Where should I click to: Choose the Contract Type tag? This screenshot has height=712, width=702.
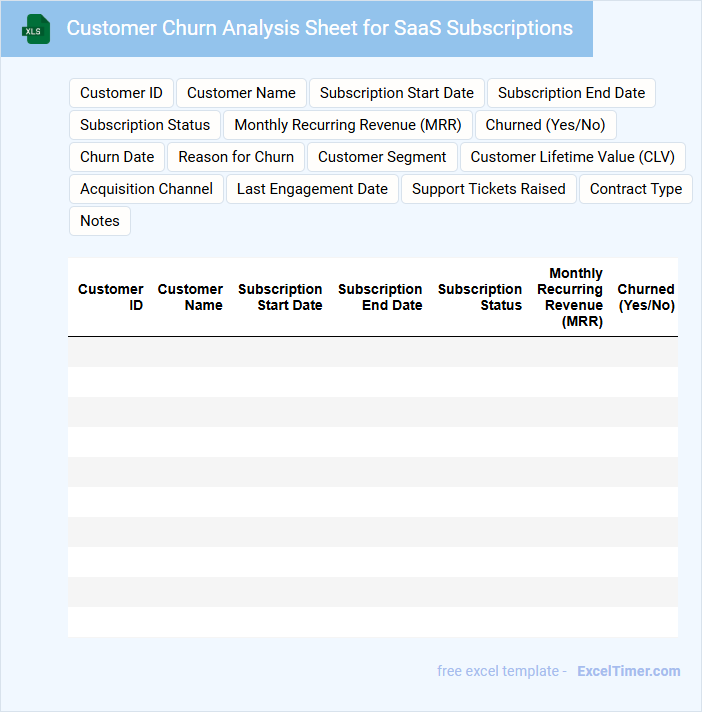point(635,189)
